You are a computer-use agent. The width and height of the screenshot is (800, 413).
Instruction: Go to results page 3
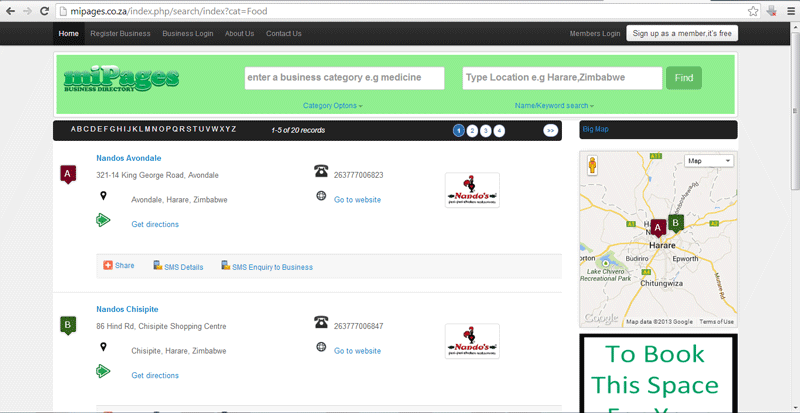point(486,131)
